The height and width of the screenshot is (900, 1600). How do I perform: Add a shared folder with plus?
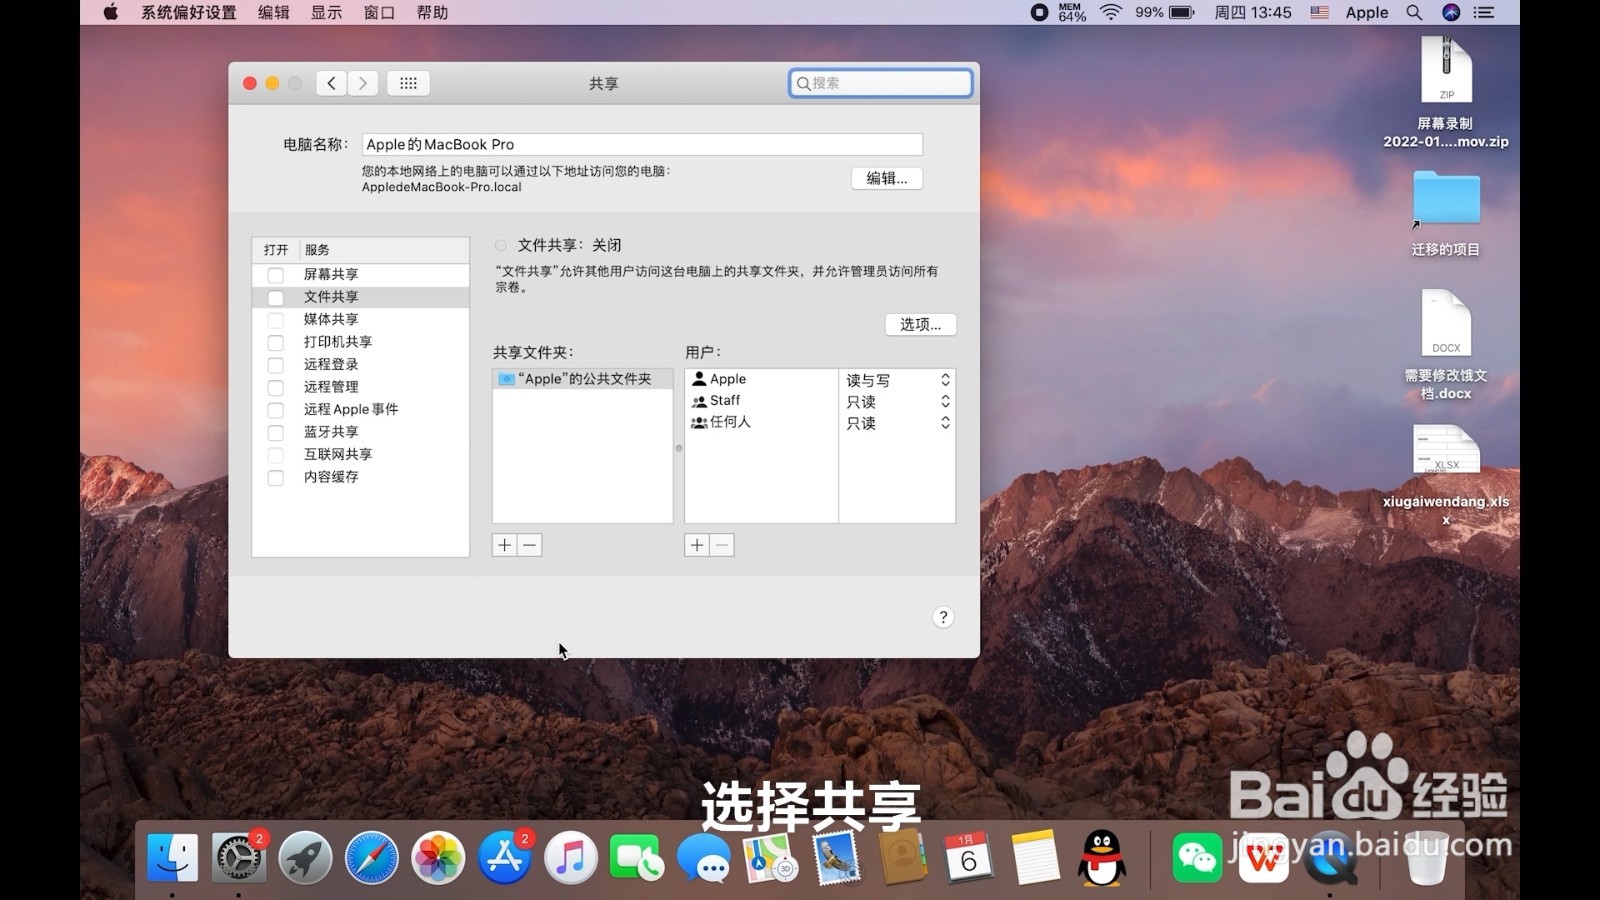[505, 545]
